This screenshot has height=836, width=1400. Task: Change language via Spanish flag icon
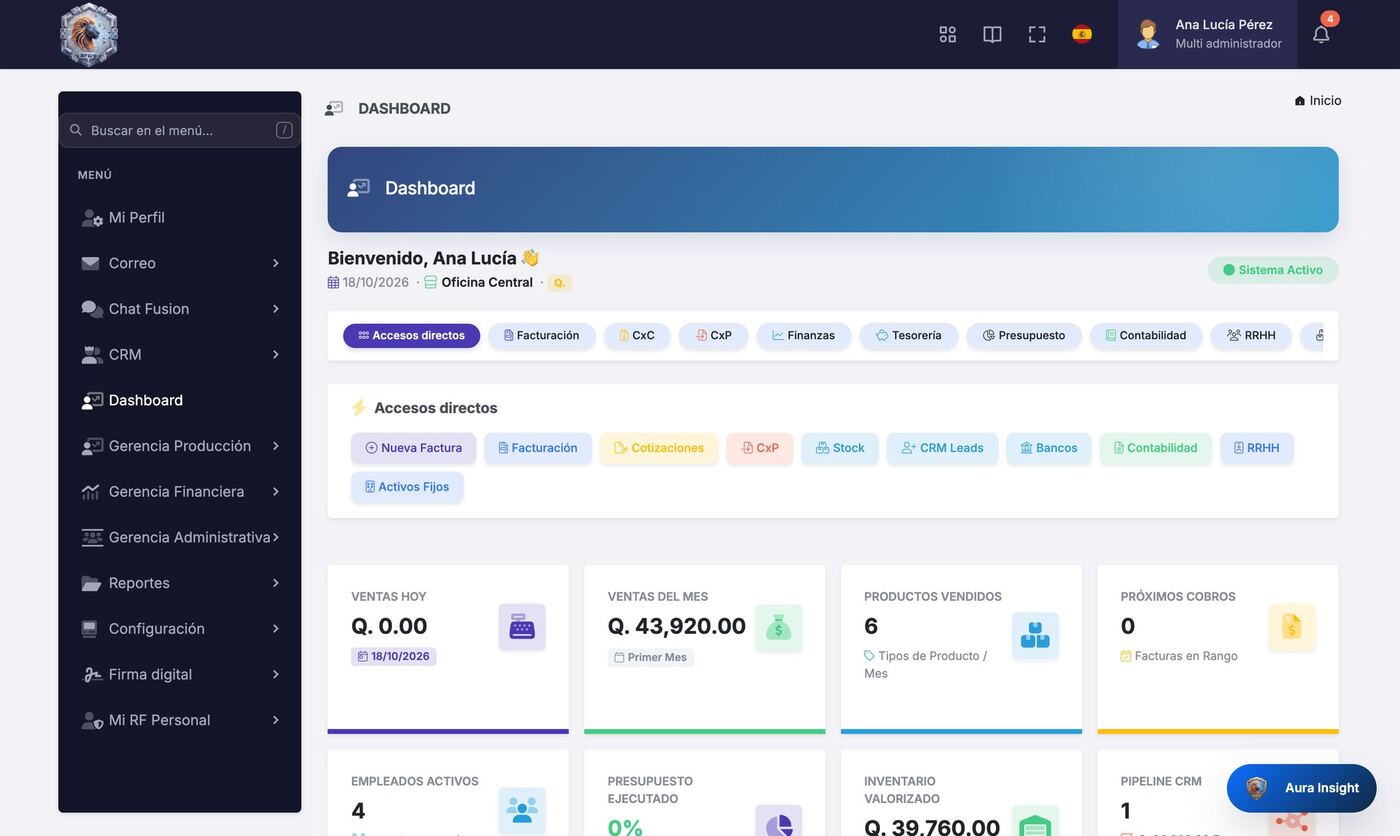click(x=1082, y=34)
